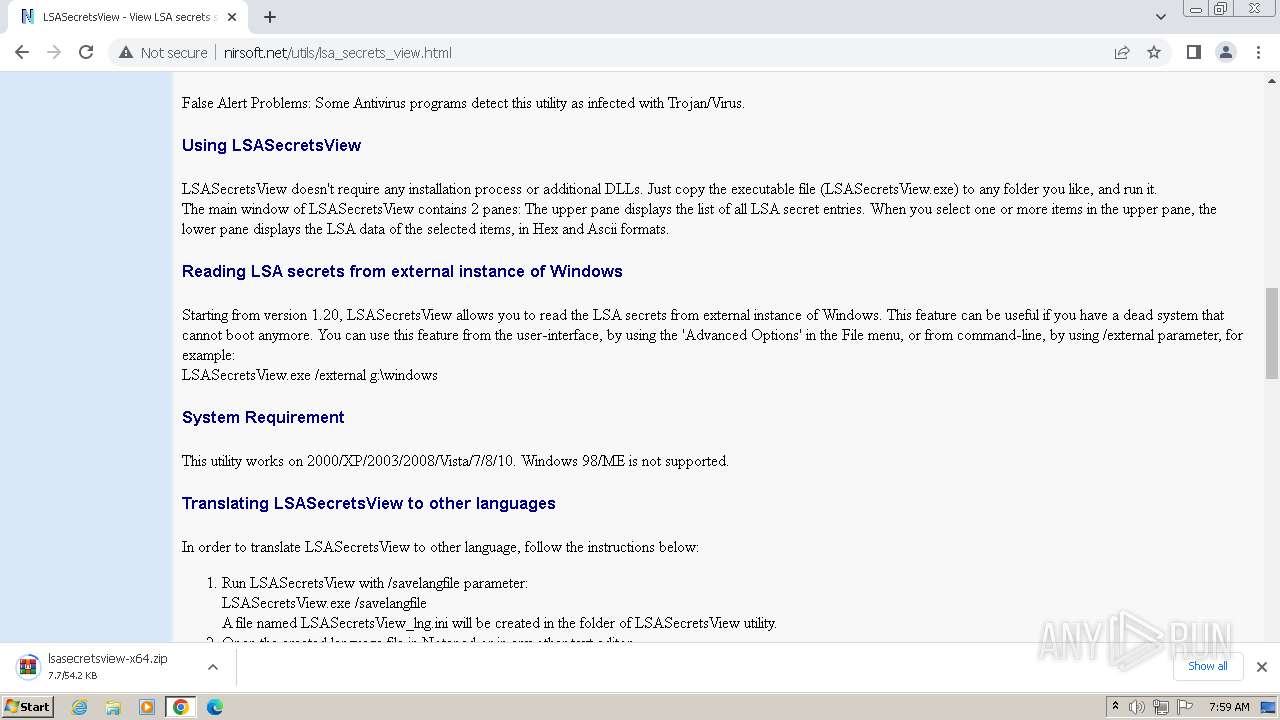The width and height of the screenshot is (1280, 720).
Task: Open the volume control in the tray
Action: click(x=1138, y=707)
